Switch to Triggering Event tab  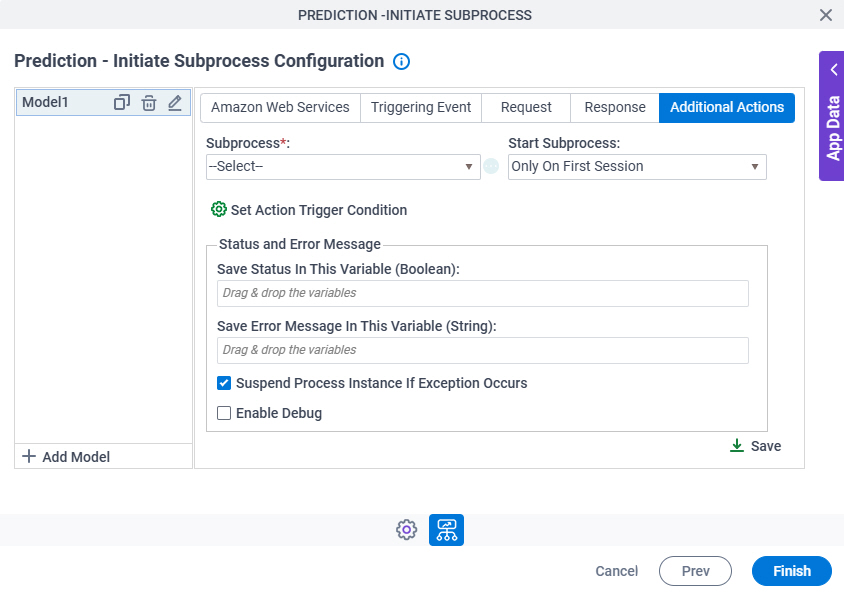[421, 108]
